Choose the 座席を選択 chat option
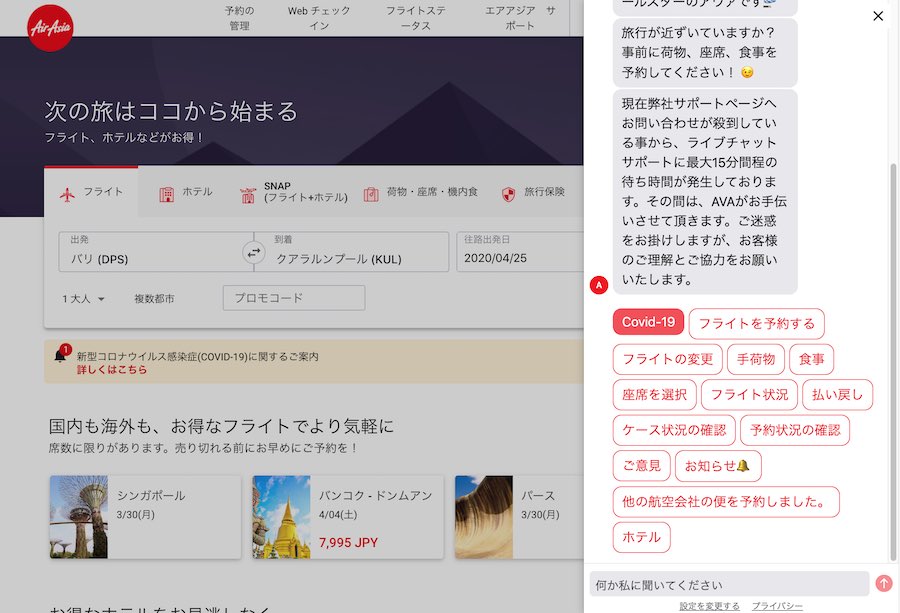The image size is (900, 613). click(x=654, y=395)
